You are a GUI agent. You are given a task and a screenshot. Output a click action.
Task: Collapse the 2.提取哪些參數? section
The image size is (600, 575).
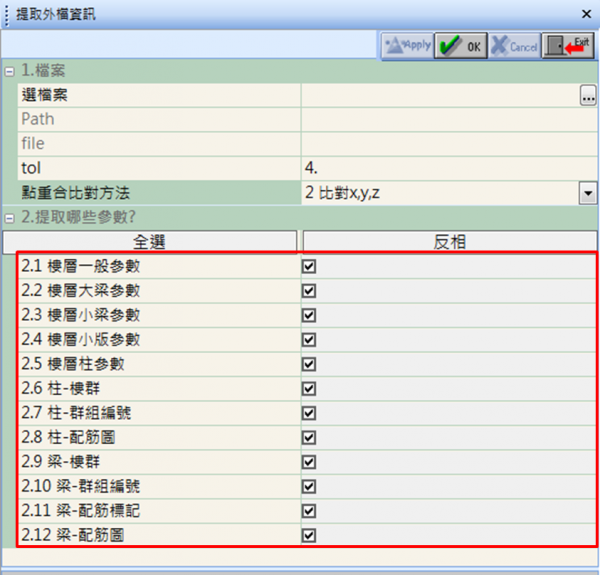coord(9,218)
